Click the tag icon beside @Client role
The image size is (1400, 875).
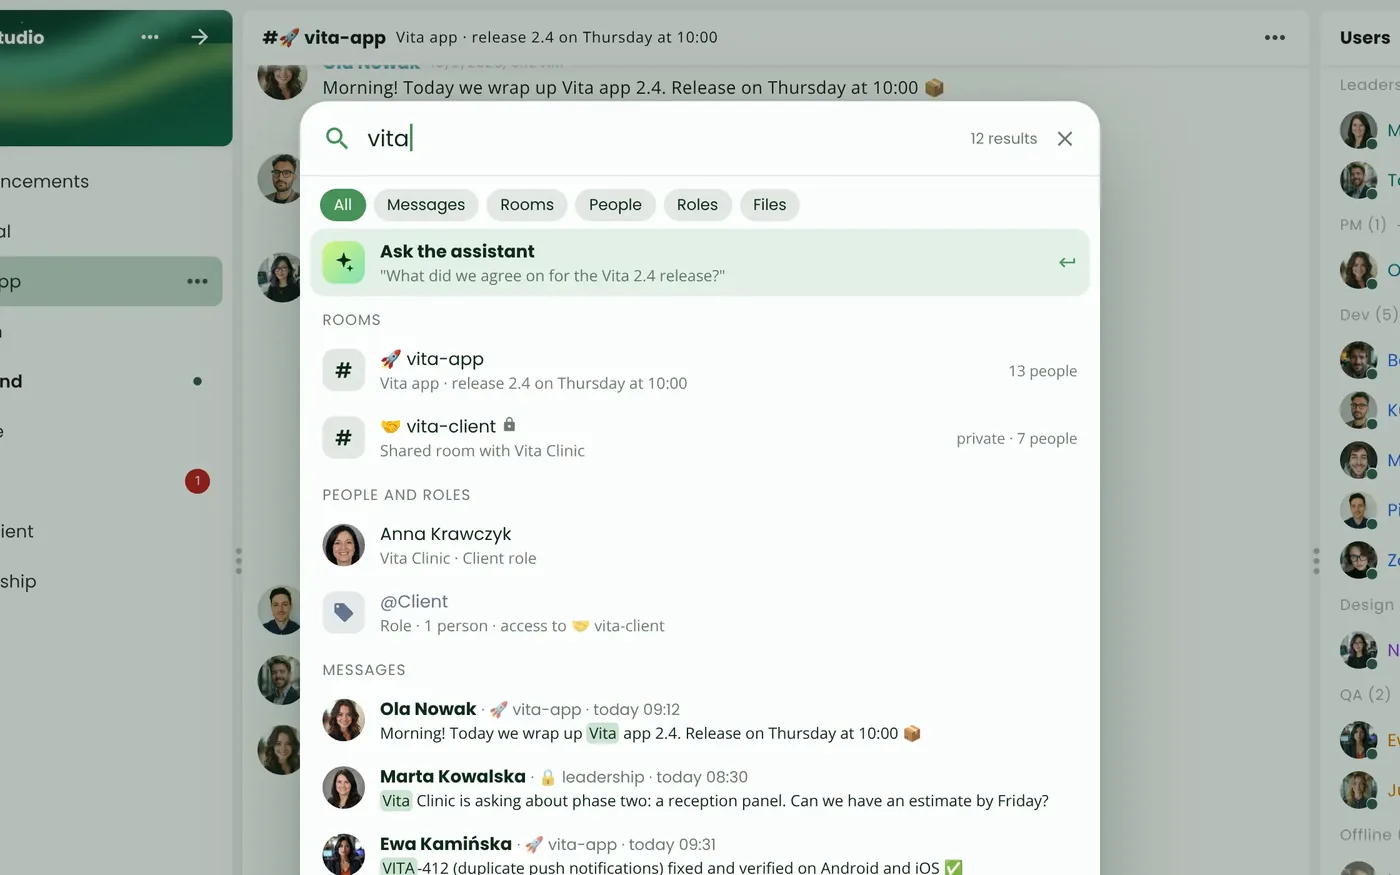click(x=343, y=612)
